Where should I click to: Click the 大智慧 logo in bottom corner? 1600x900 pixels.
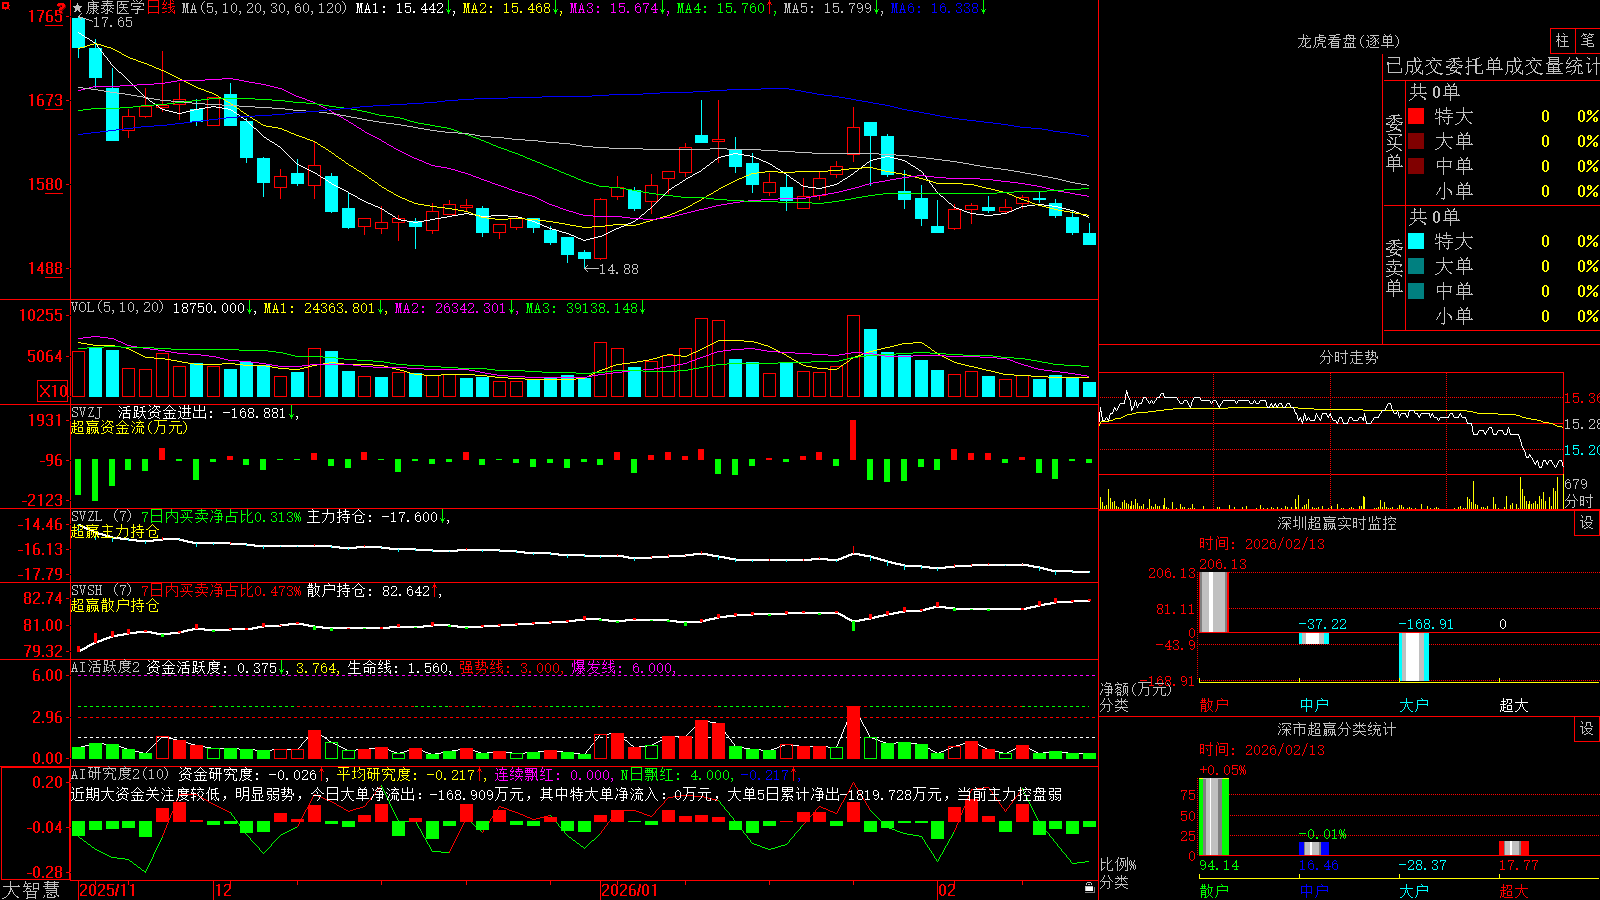[31, 890]
